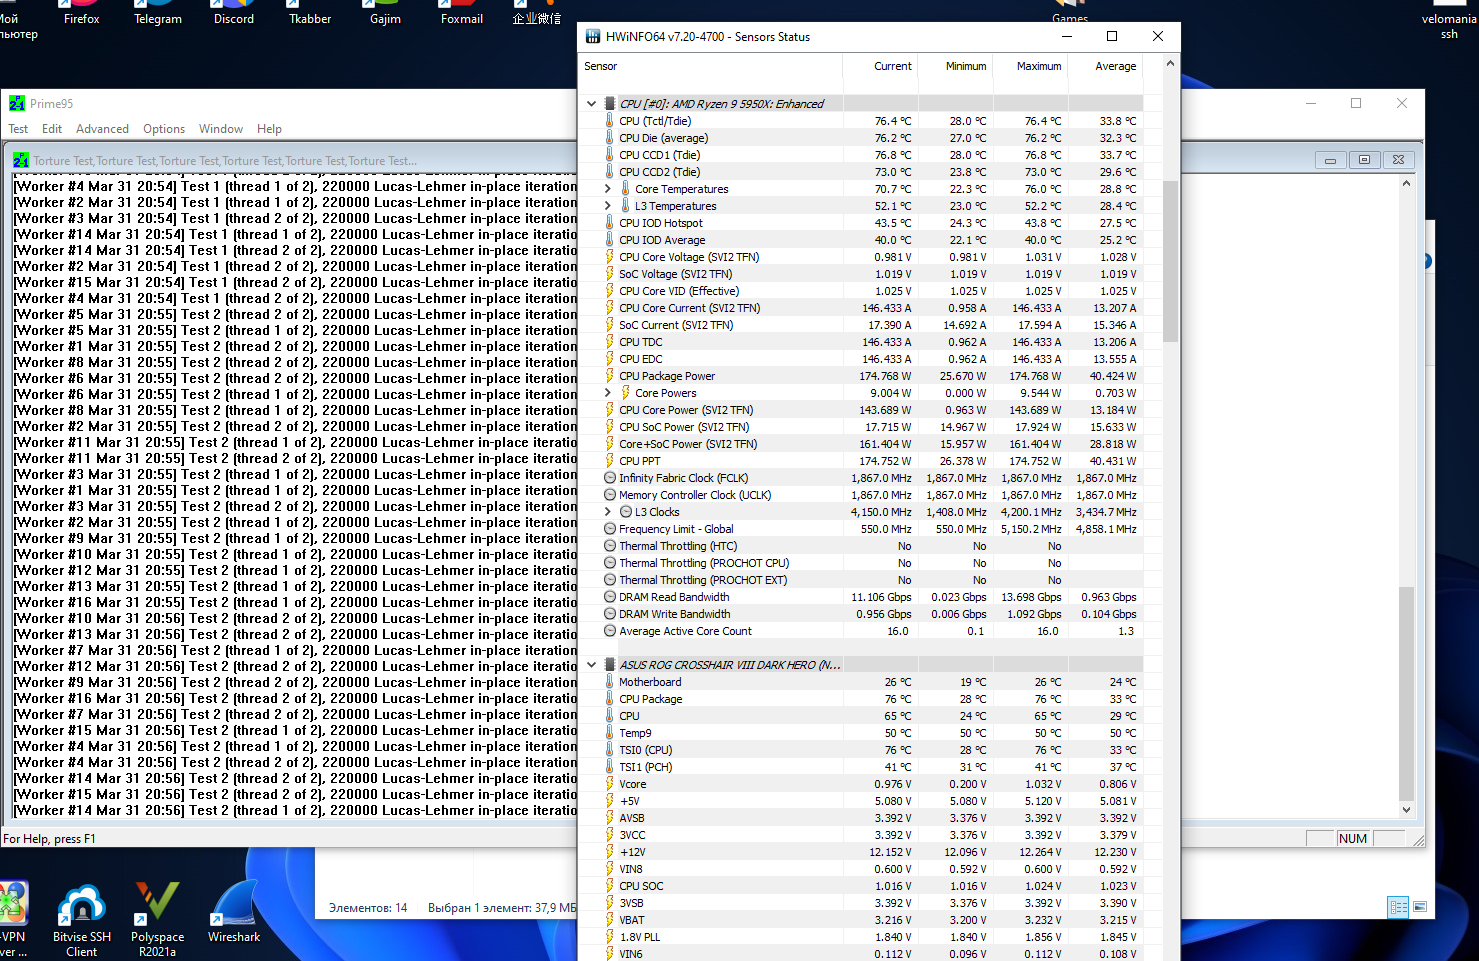Click the HWiNFO64 vertical scrollbar thumb
1479x961 pixels.
(1170, 260)
